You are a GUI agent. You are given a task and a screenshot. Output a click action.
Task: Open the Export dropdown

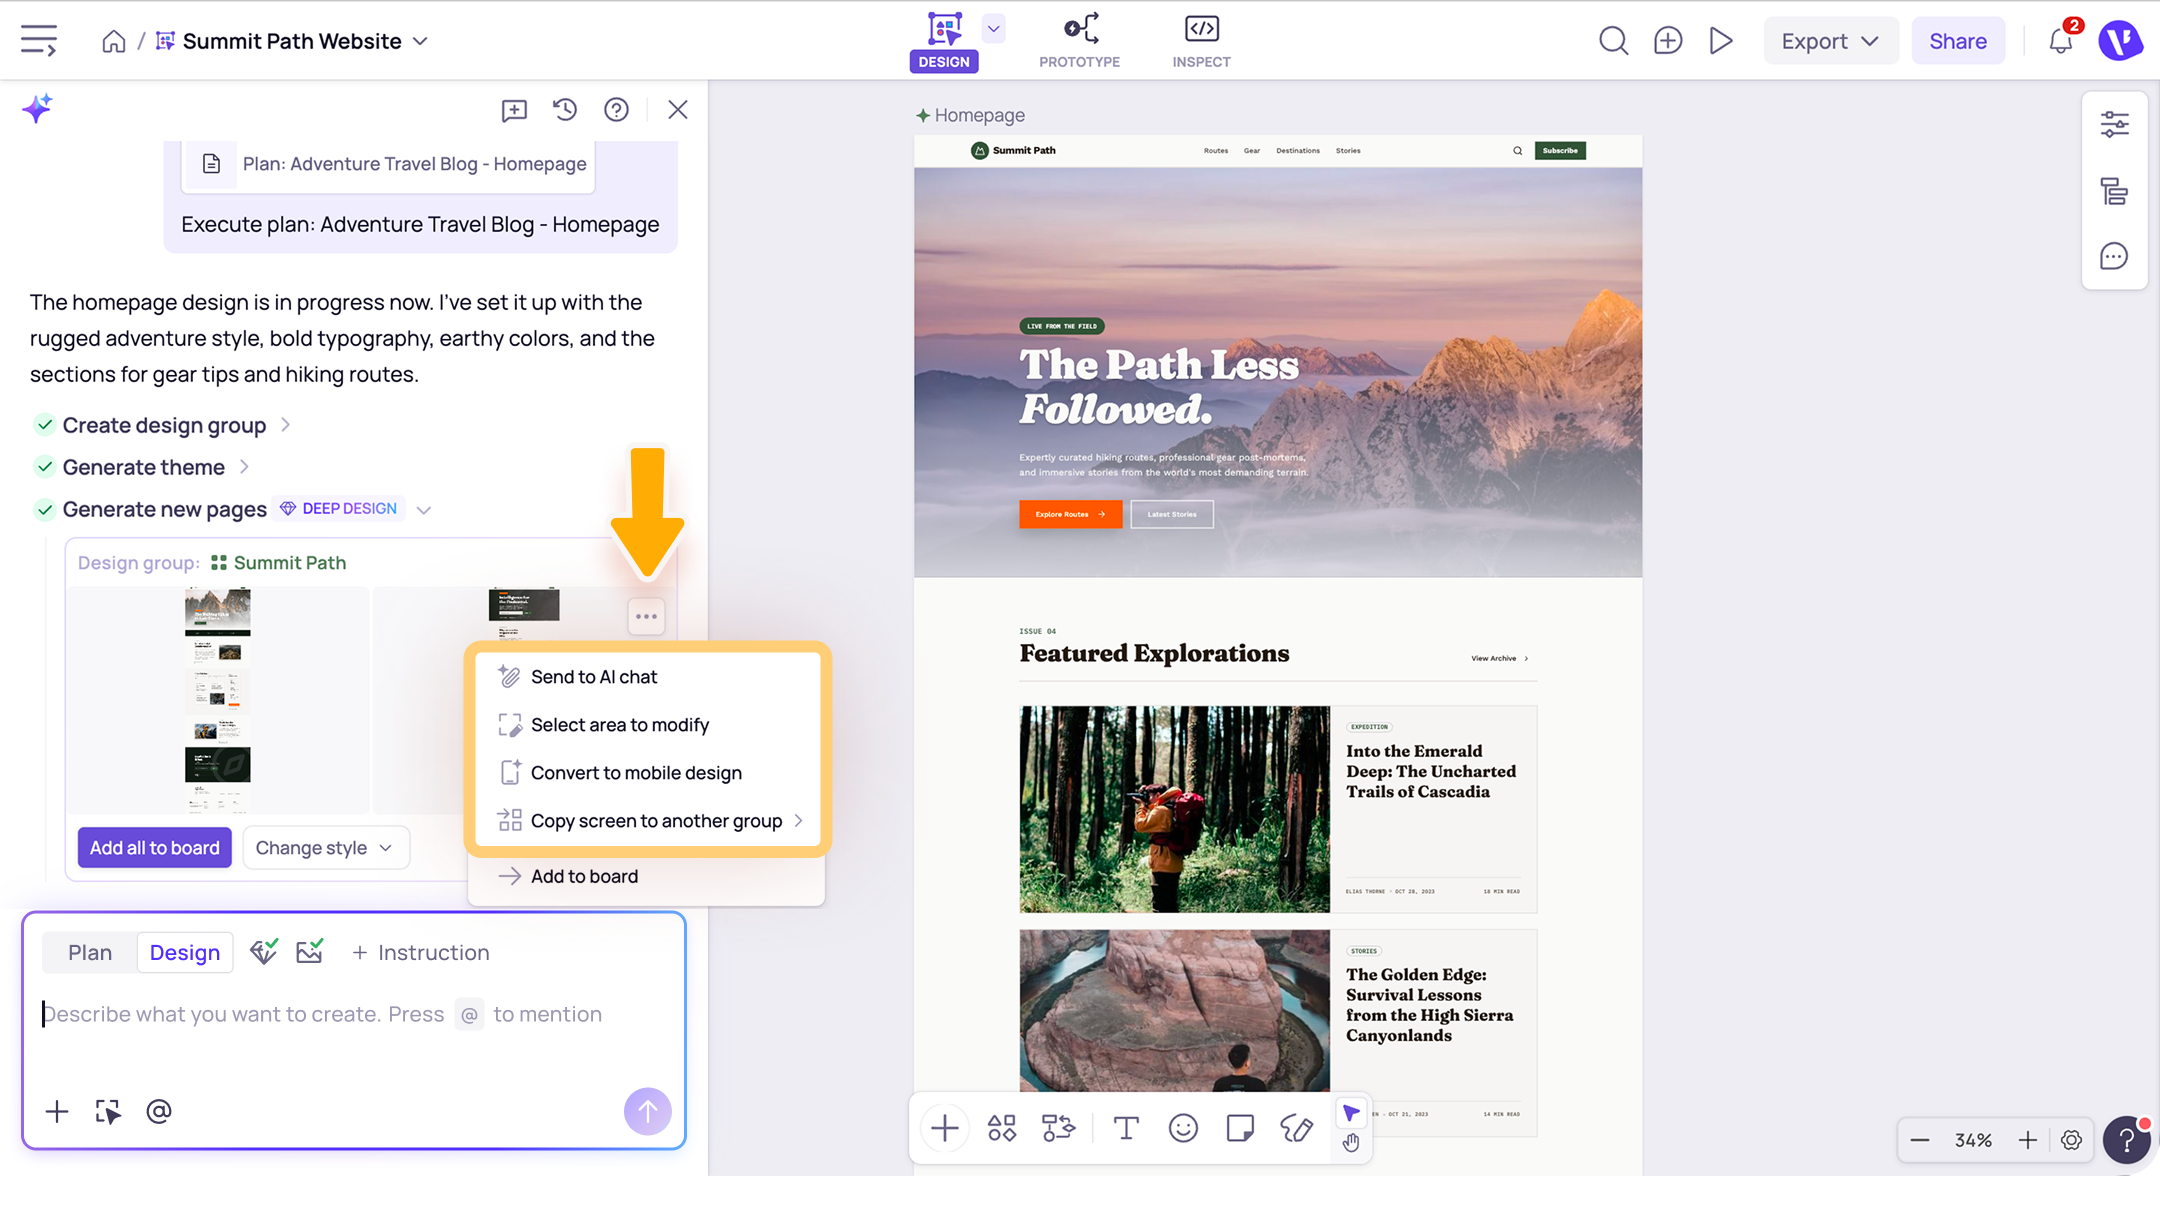click(1830, 41)
